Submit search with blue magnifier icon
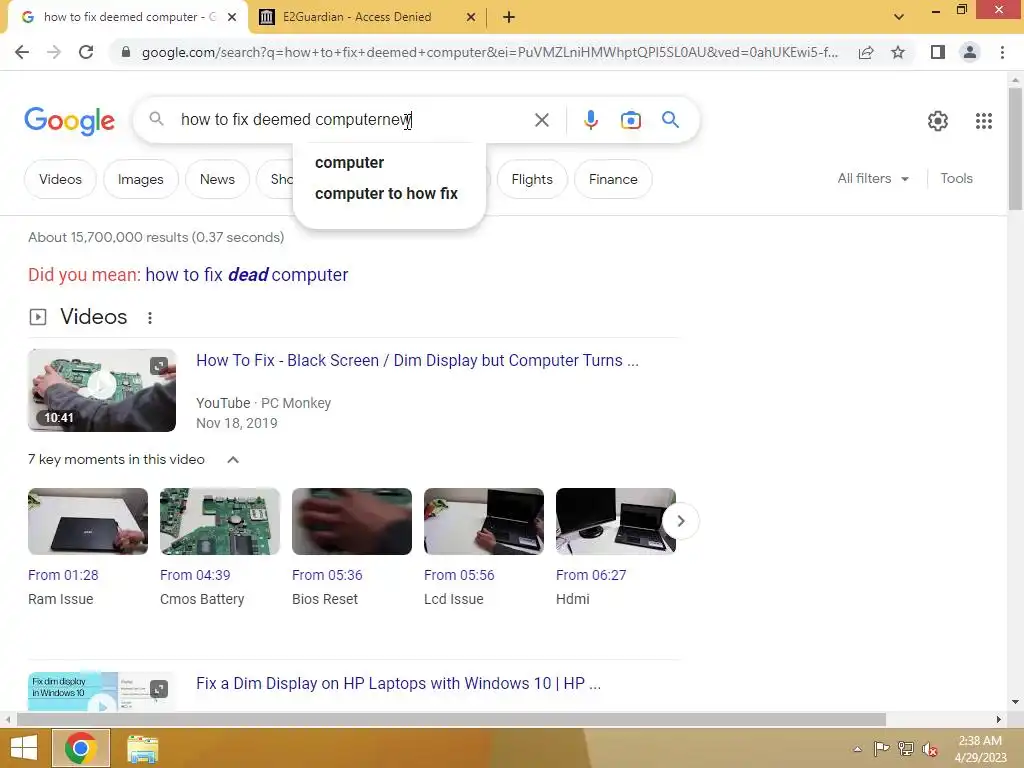The image size is (1024, 768). tap(670, 120)
